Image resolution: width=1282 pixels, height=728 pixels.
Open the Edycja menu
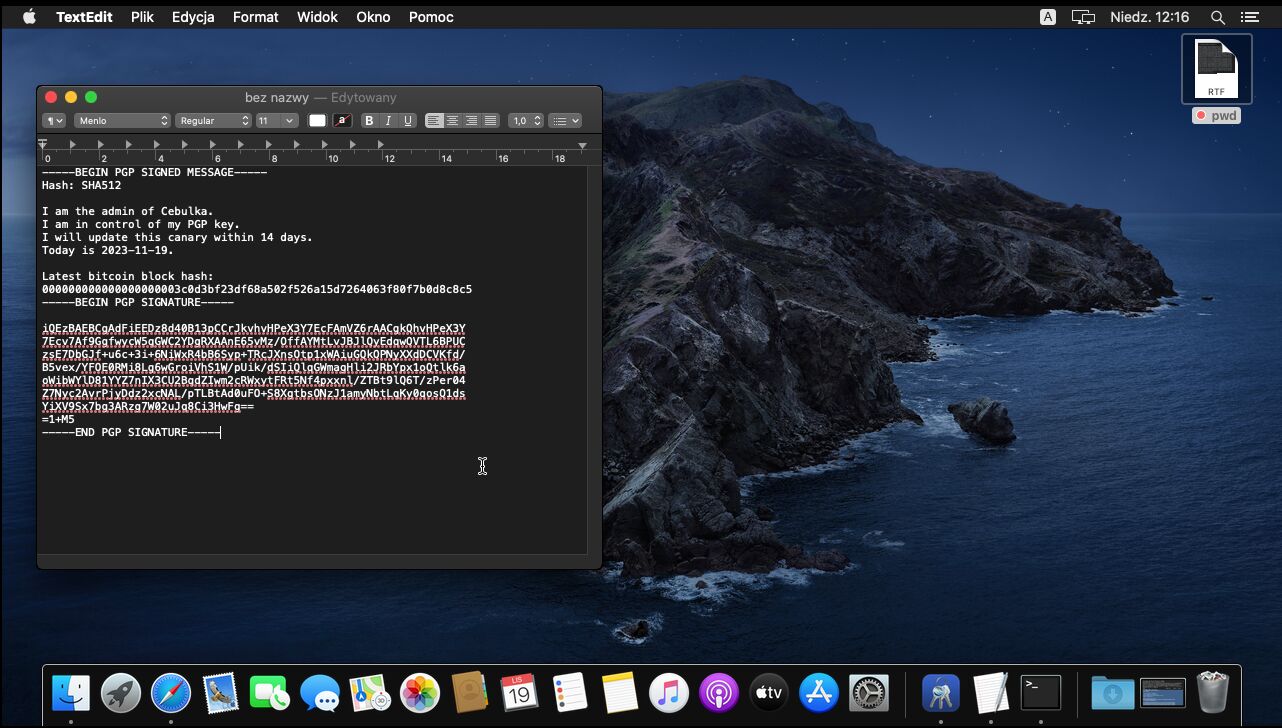click(193, 17)
